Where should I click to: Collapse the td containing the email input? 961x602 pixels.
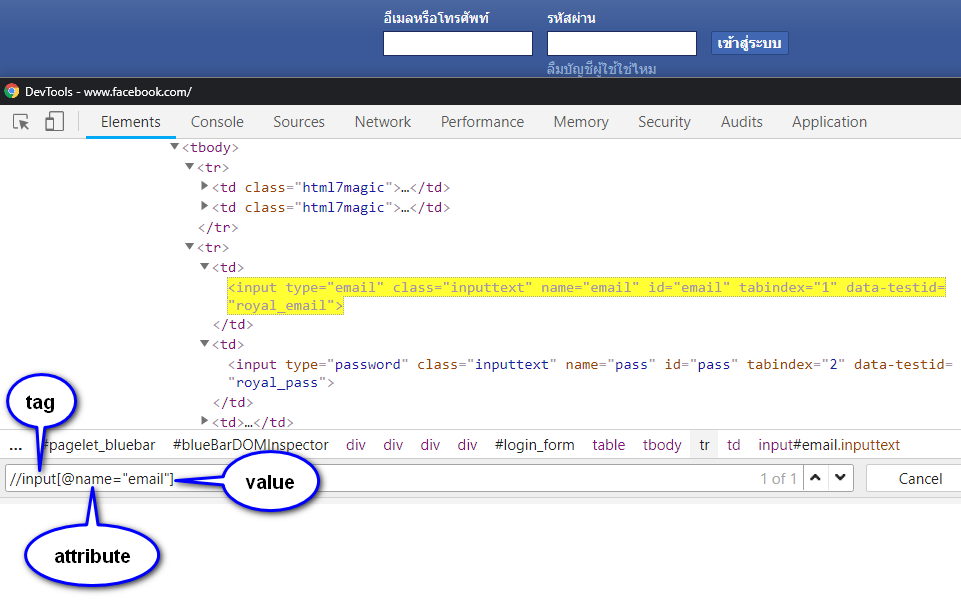[x=205, y=267]
